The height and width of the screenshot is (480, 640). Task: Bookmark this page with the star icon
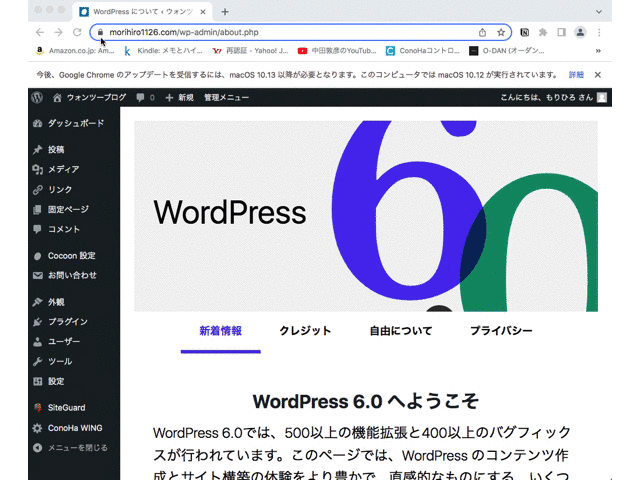coord(501,32)
